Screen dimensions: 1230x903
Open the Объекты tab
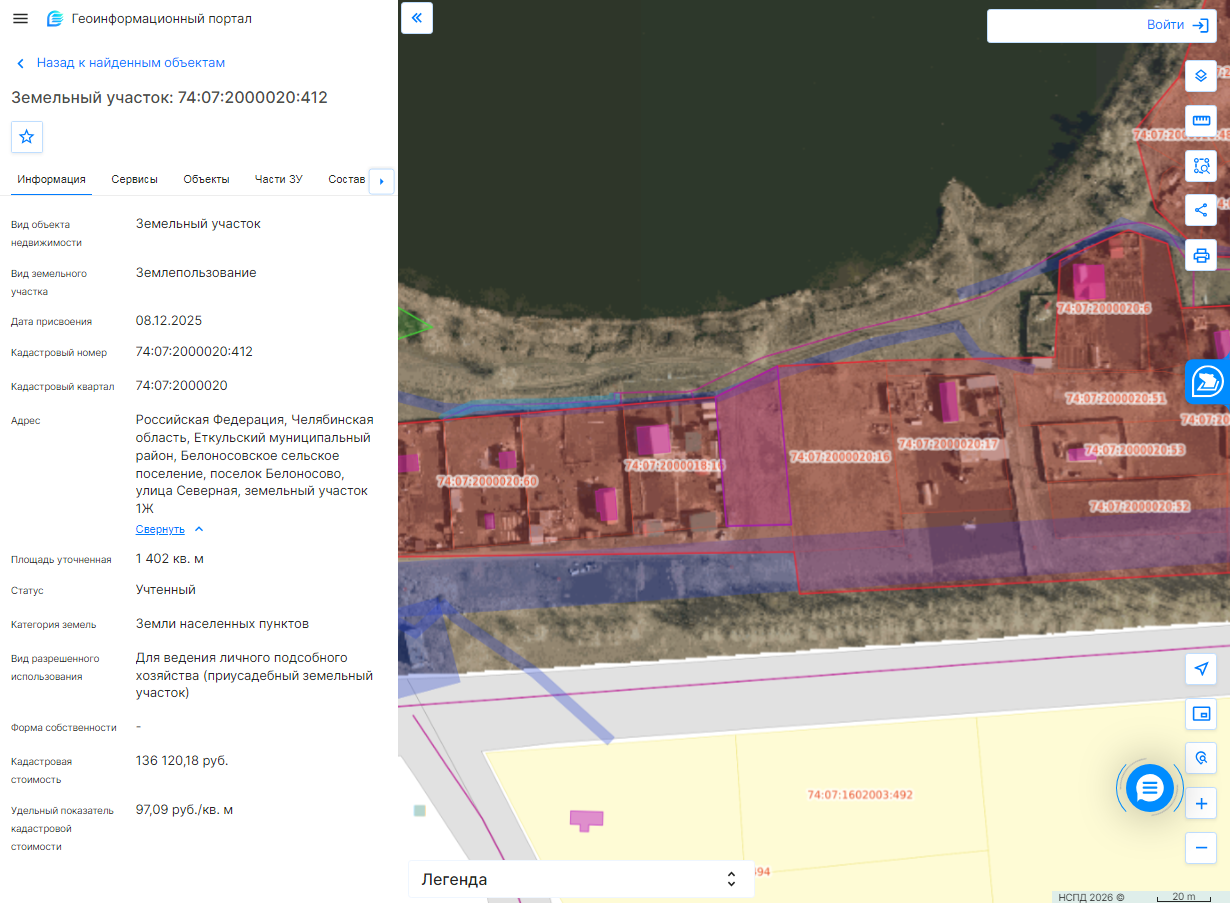point(206,179)
